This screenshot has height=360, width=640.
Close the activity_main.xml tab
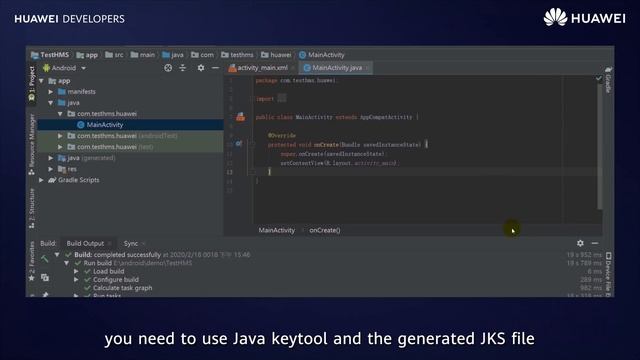coord(293,68)
